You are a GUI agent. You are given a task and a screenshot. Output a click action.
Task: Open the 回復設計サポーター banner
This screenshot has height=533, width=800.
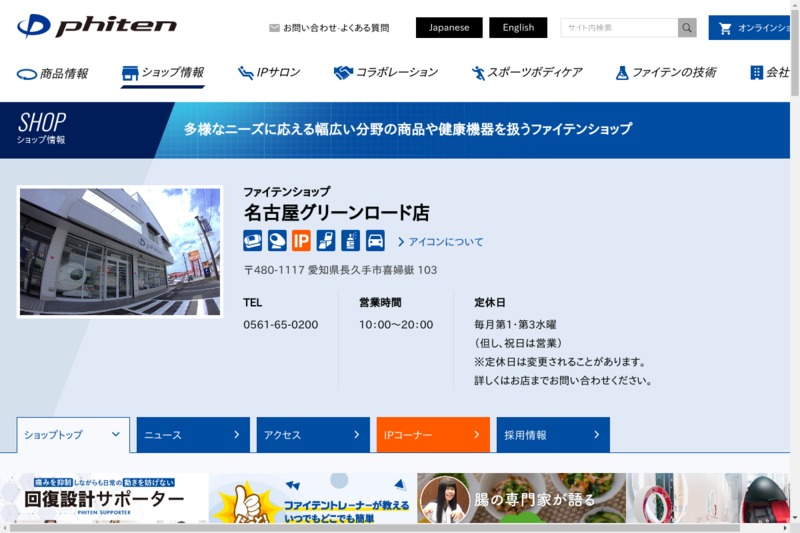pos(104,498)
